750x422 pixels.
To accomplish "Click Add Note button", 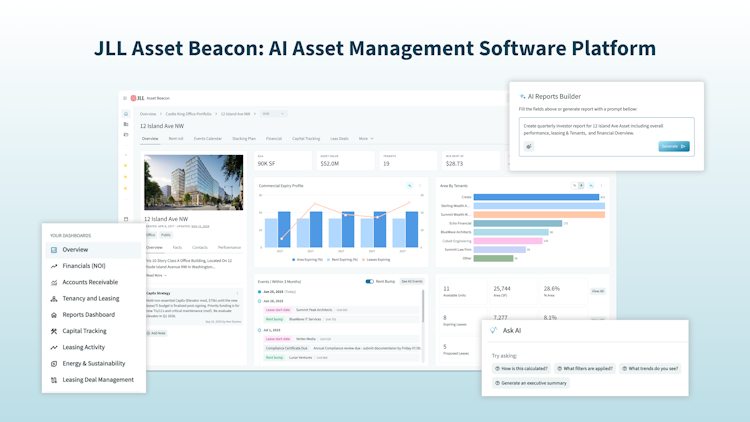I will click(156, 333).
